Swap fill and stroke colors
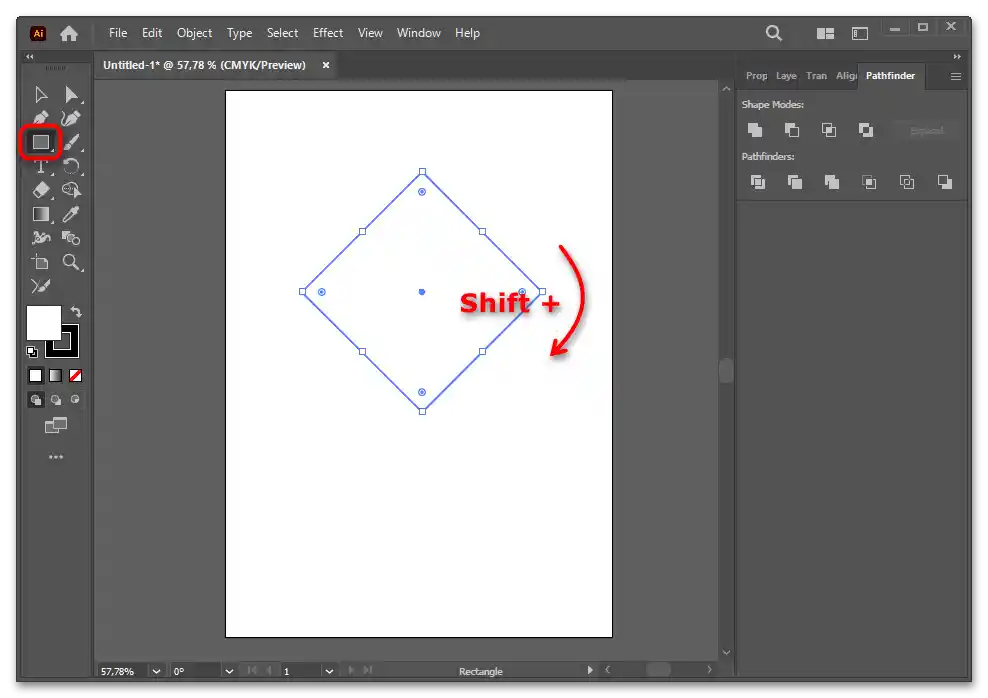 click(x=76, y=312)
